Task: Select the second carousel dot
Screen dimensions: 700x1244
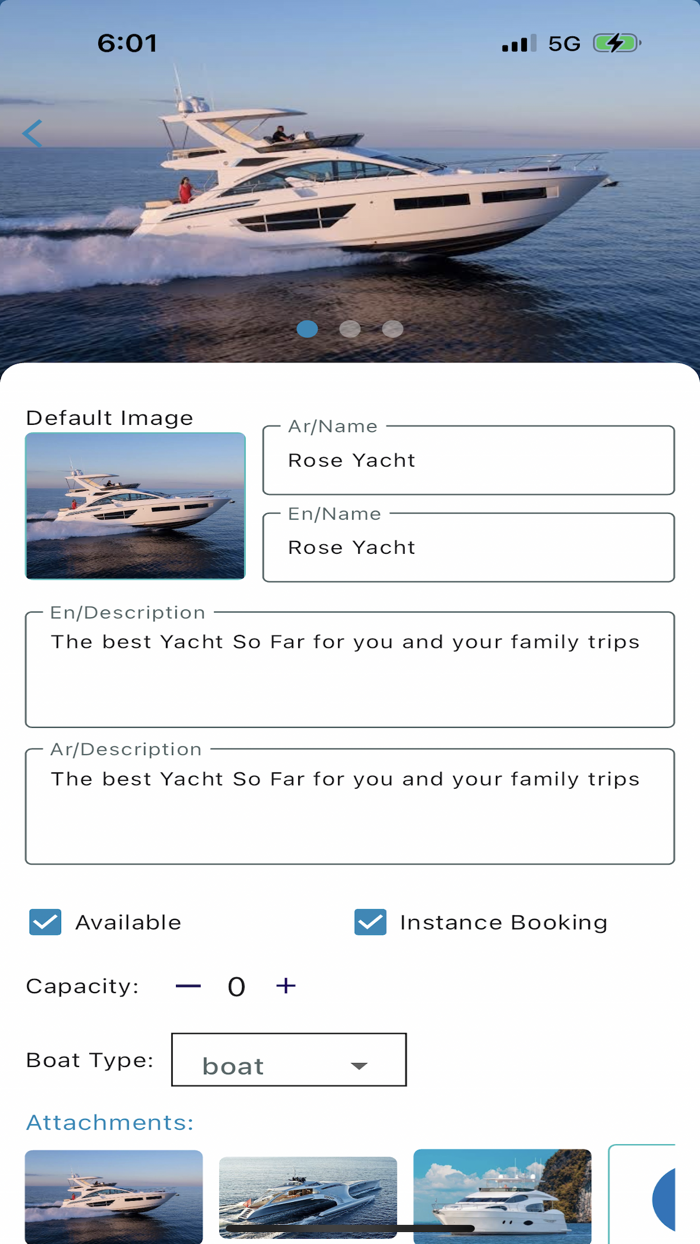Action: click(x=350, y=329)
